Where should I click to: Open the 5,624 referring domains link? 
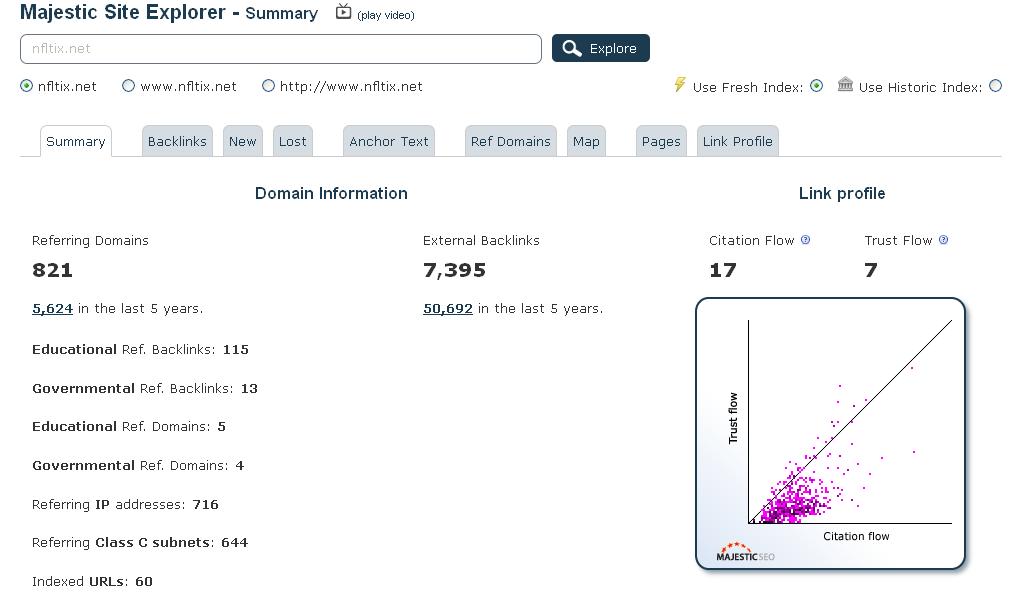pyautogui.click(x=52, y=309)
